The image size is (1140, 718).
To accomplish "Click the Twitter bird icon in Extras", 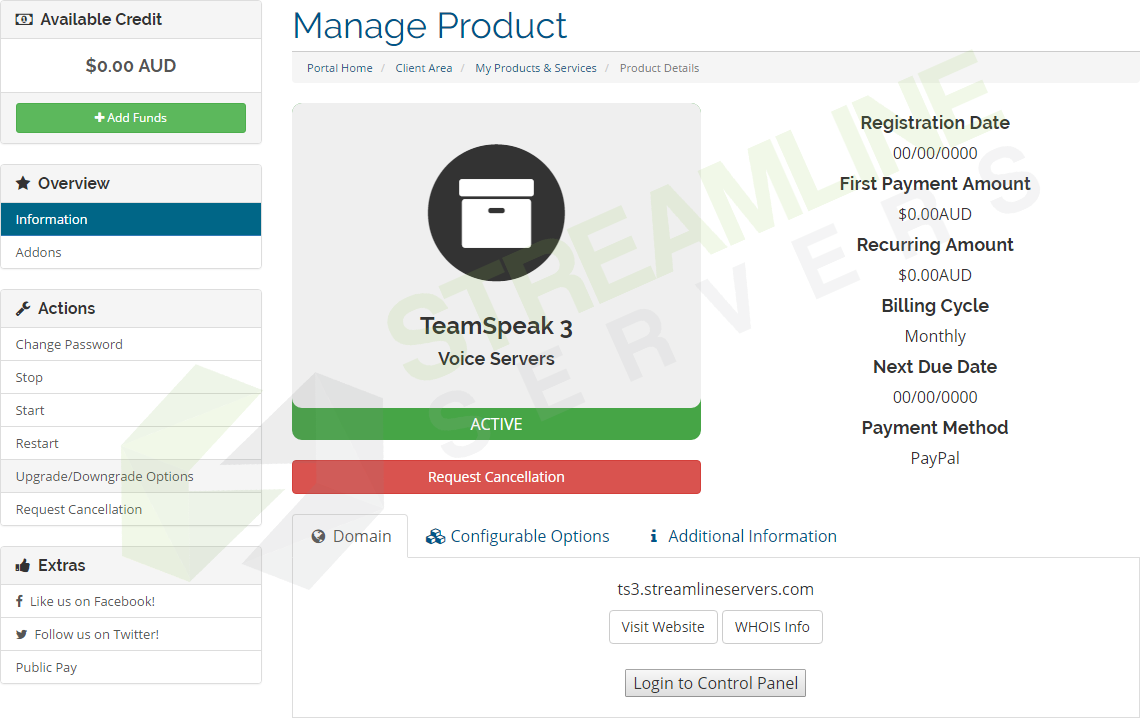I will [x=21, y=635].
